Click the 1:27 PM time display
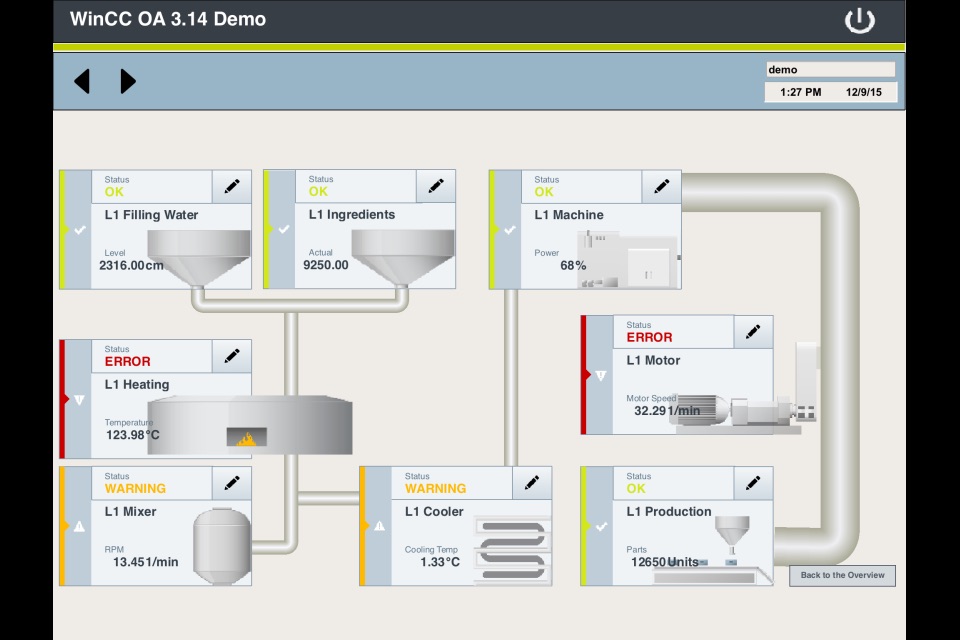 tap(800, 92)
